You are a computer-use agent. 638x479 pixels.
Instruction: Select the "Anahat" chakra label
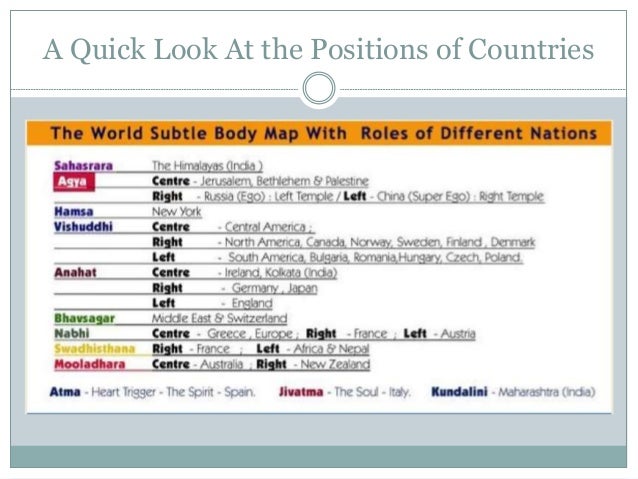75,272
